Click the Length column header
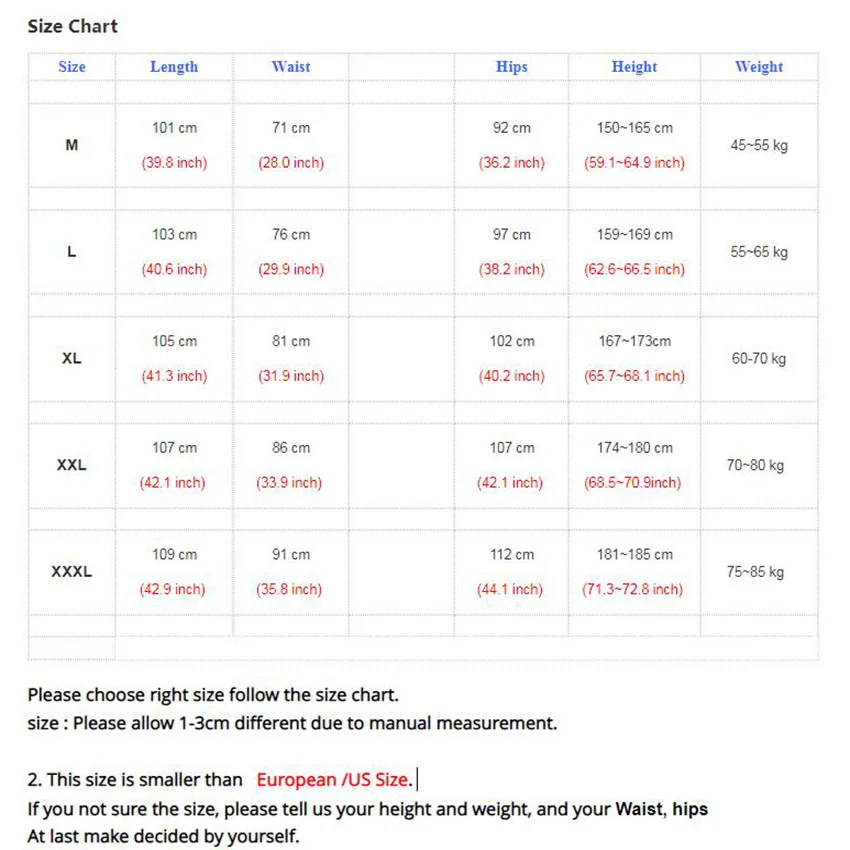Image resolution: width=850 pixels, height=850 pixels. [x=174, y=67]
